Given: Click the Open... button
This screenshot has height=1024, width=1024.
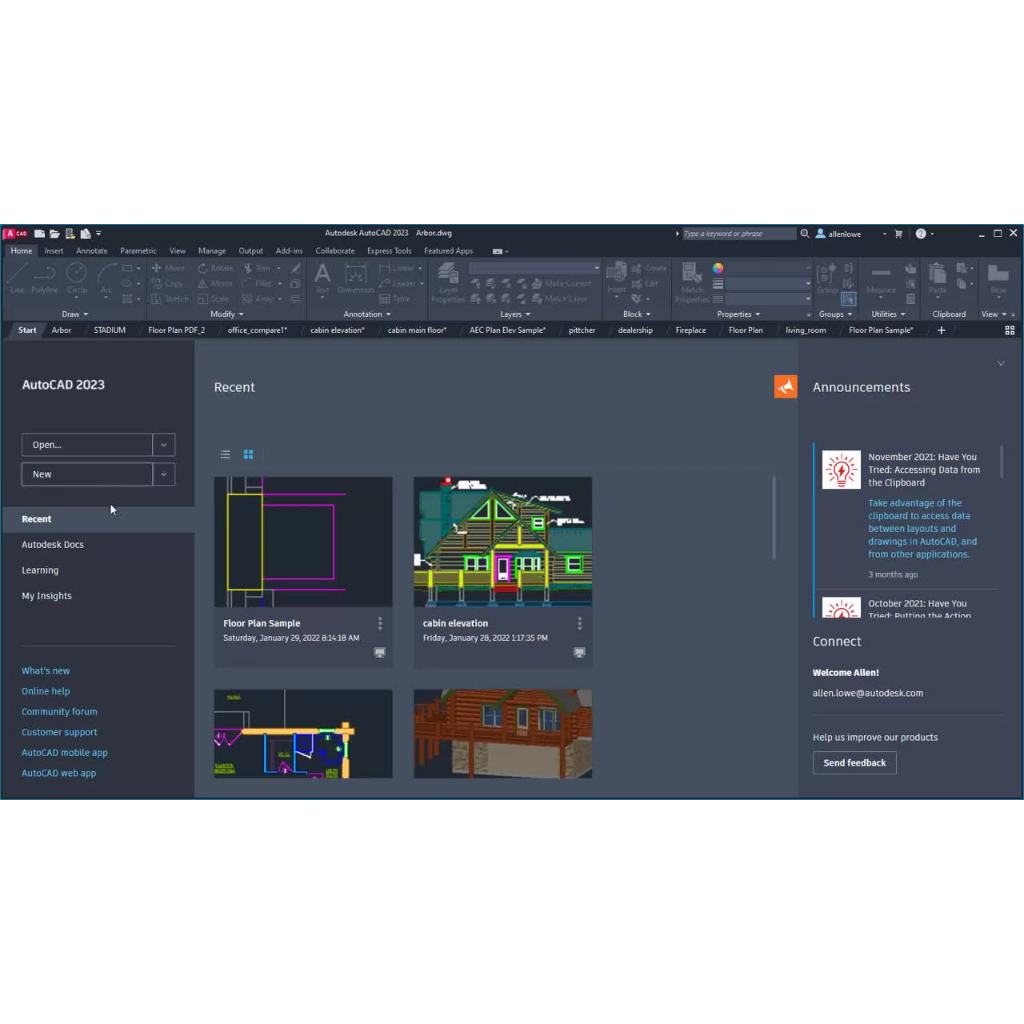Looking at the screenshot, I should [x=88, y=445].
